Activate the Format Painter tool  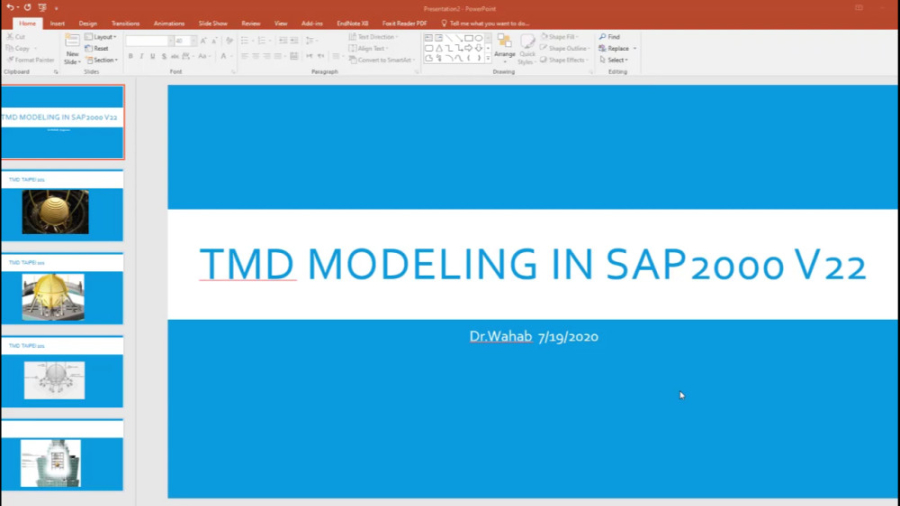[x=30, y=60]
